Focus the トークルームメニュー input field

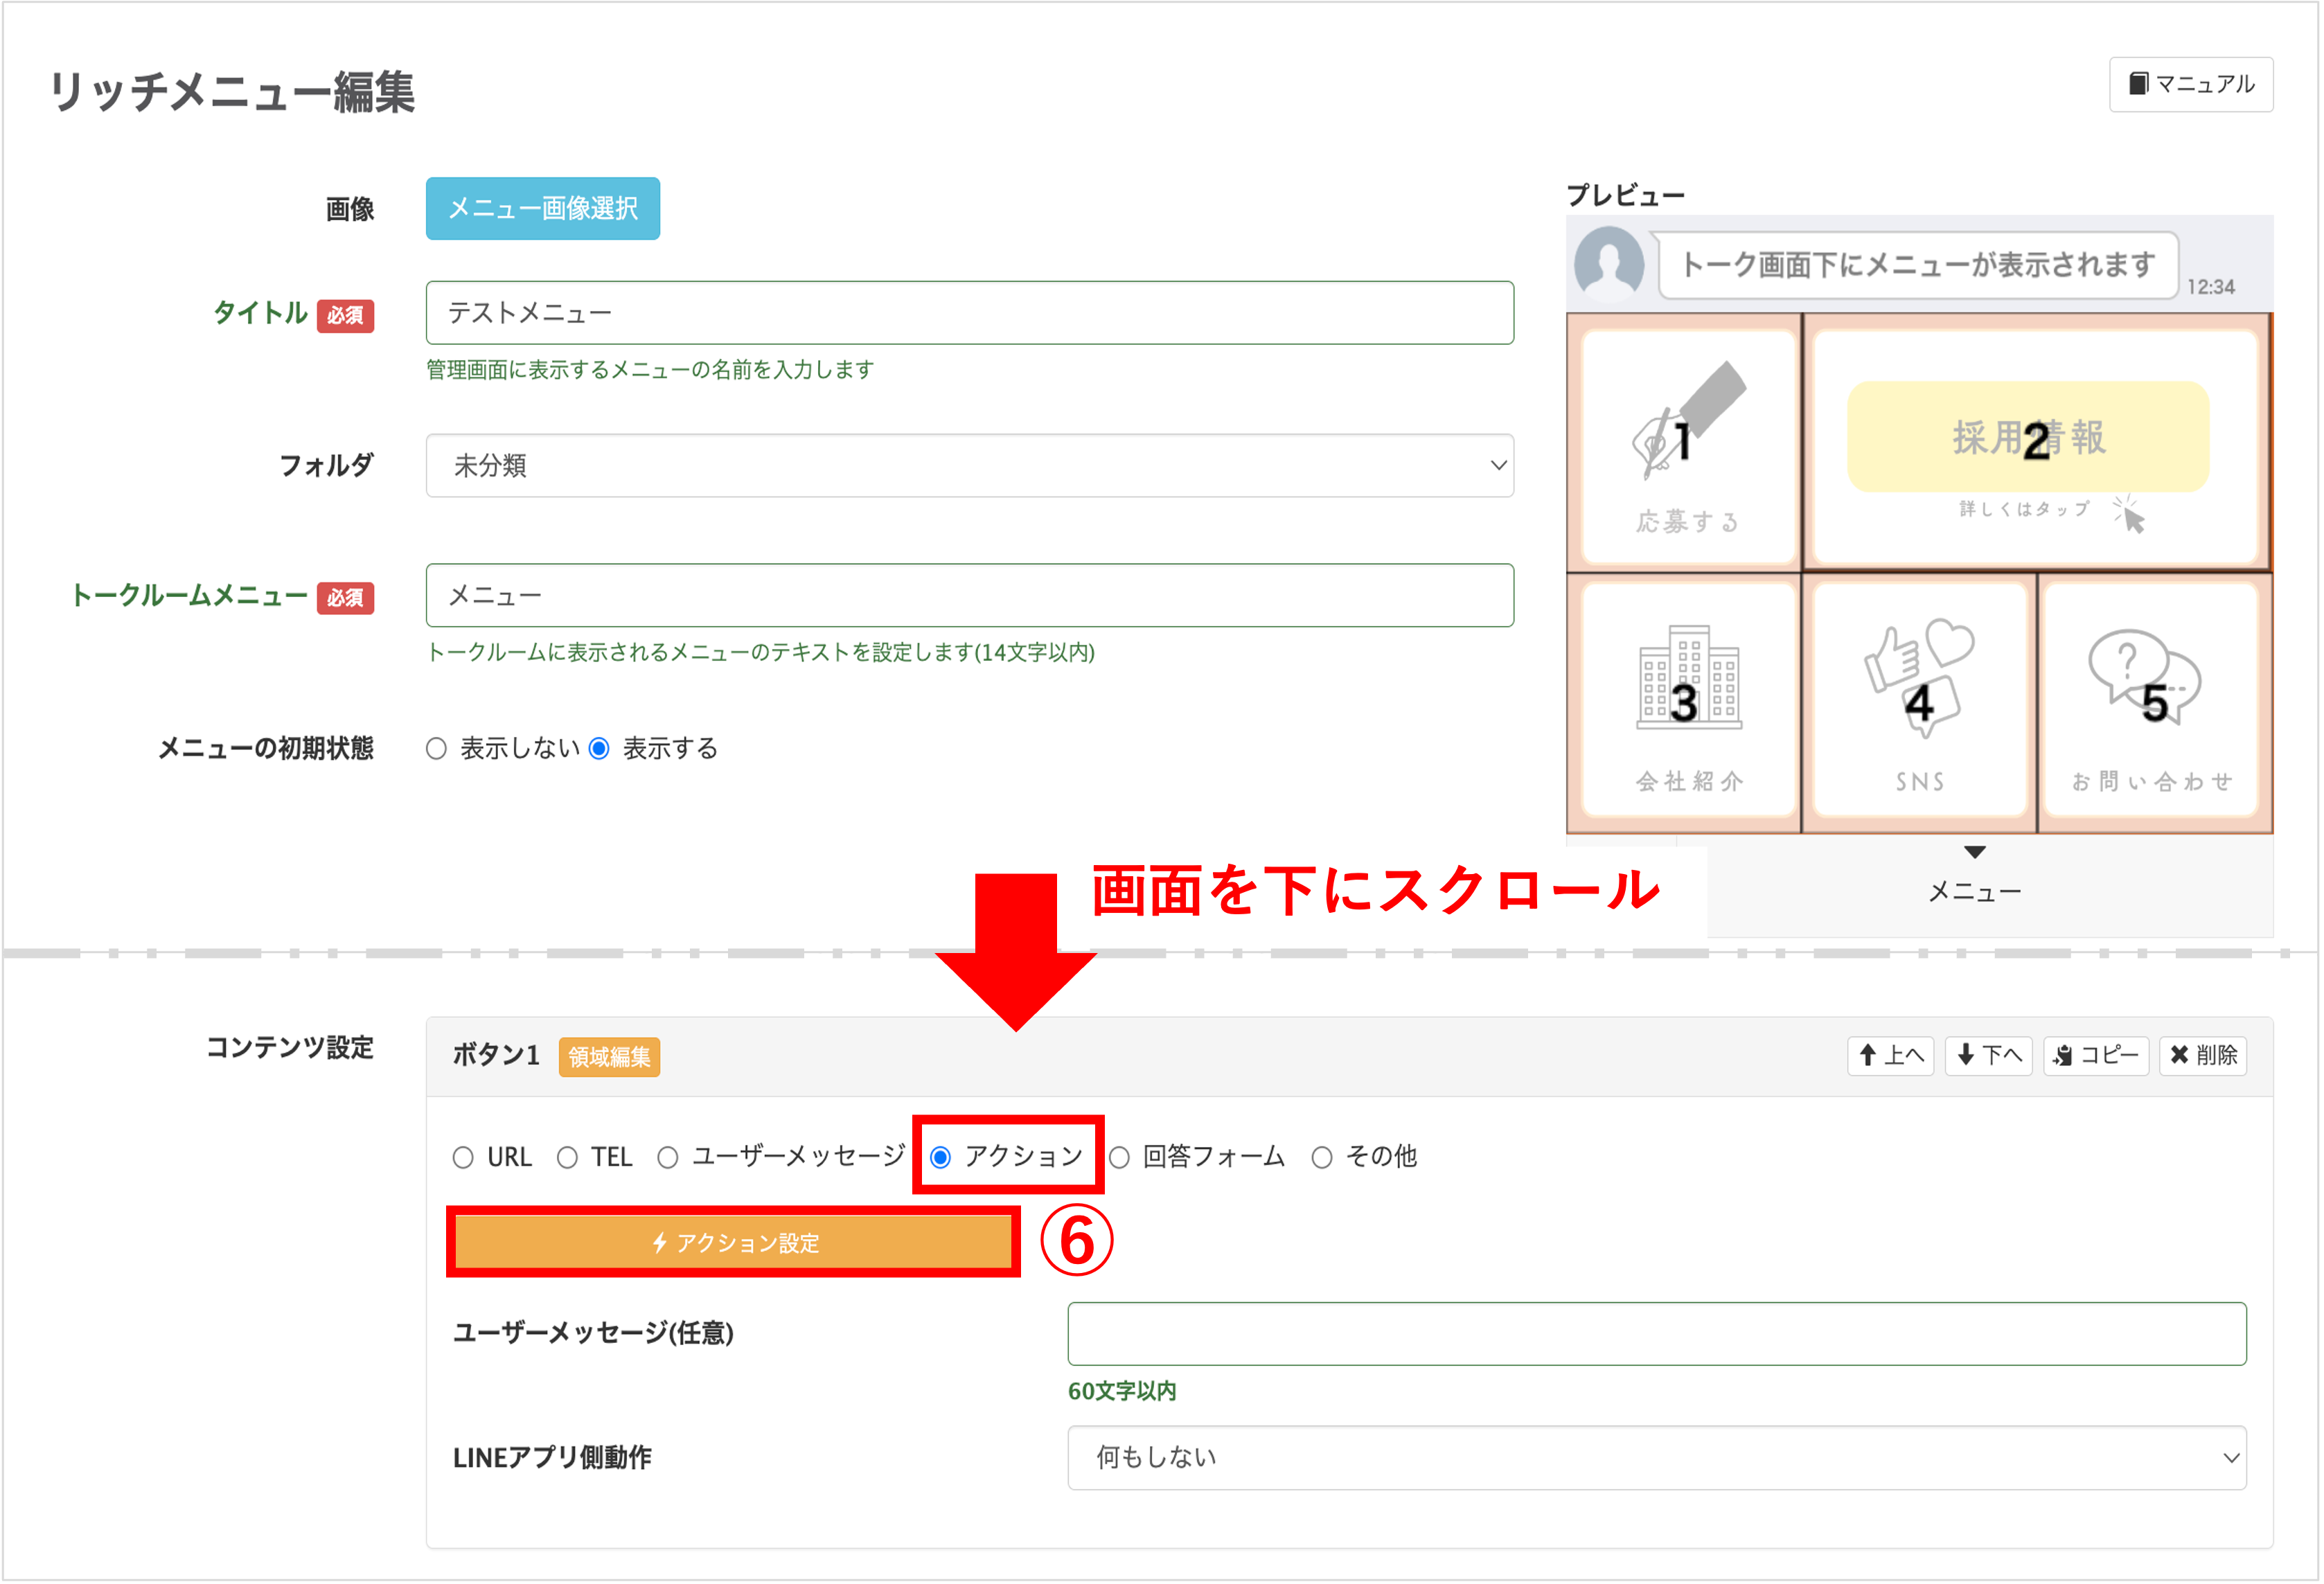tap(970, 596)
